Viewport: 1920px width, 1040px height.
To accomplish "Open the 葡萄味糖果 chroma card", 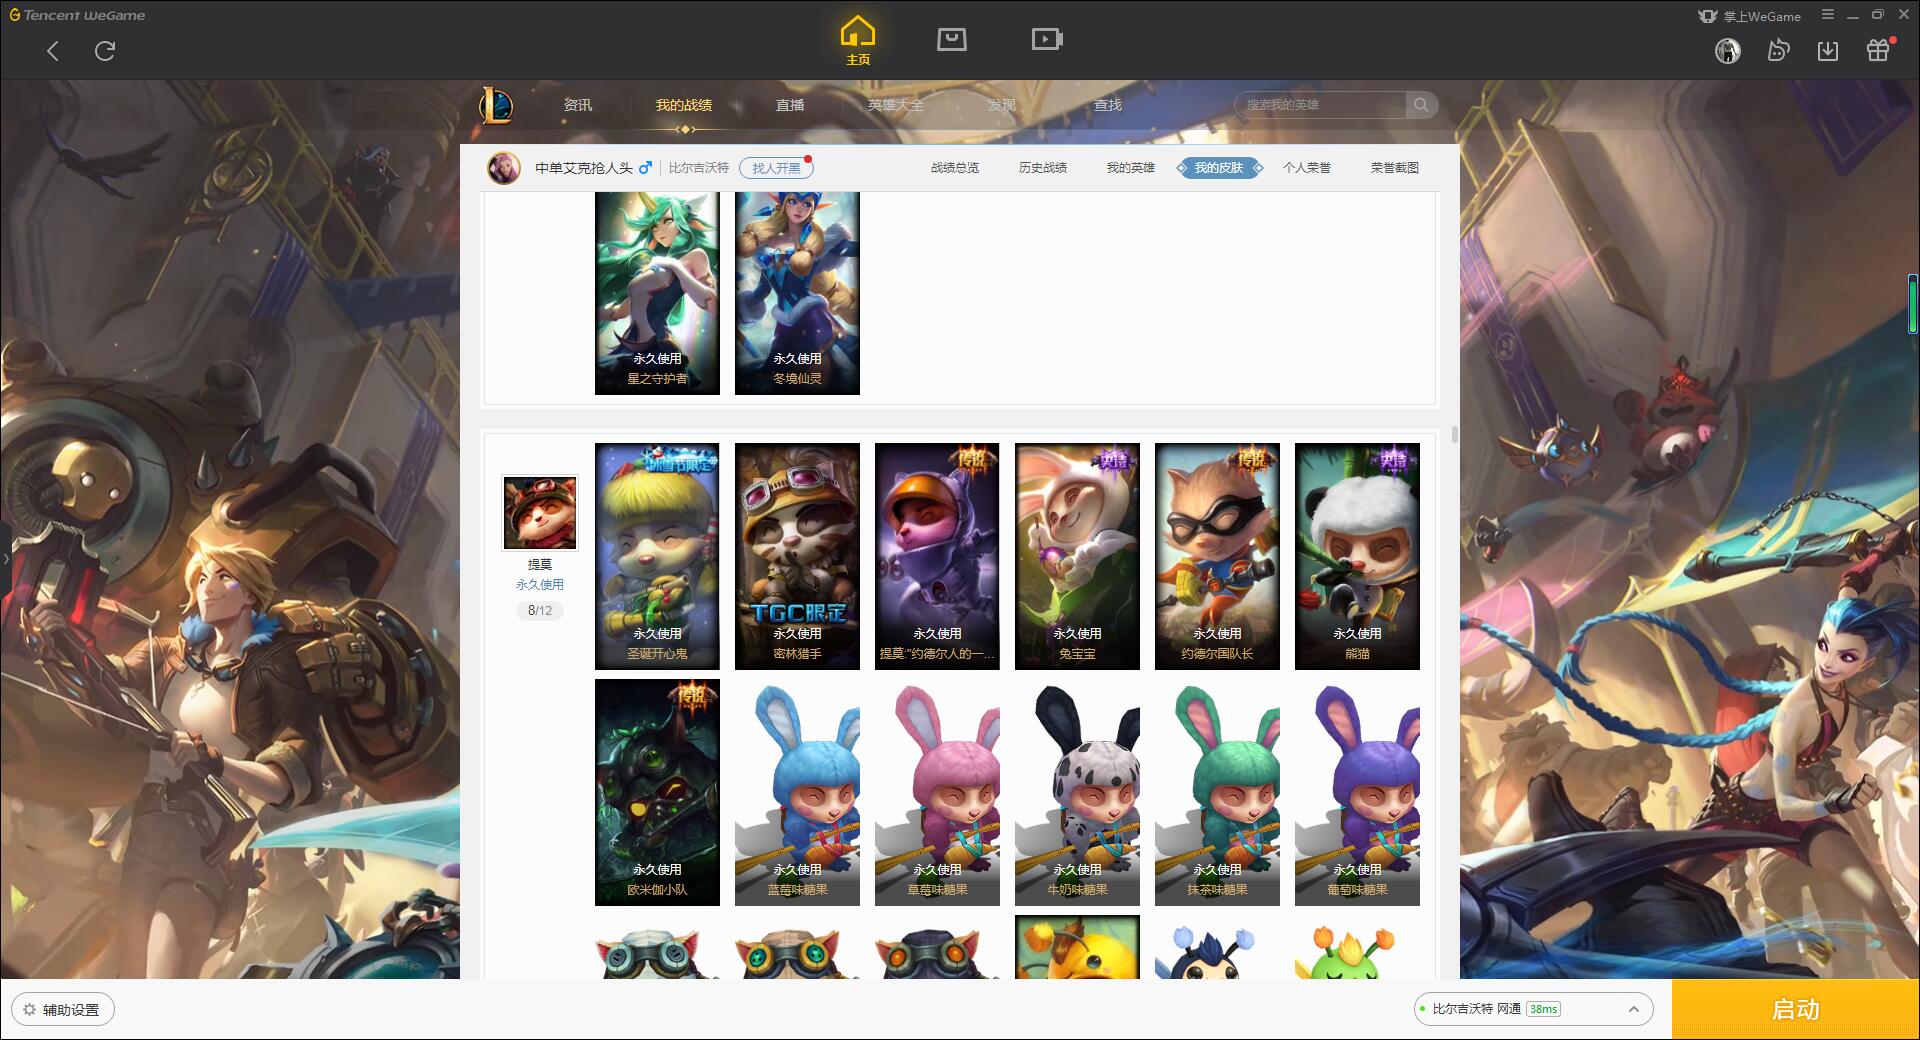I will click(x=1357, y=792).
